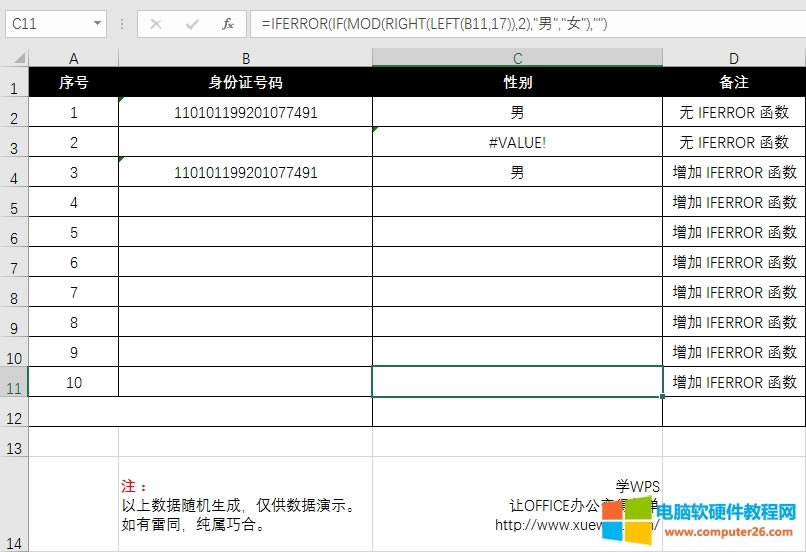Viewport: 806px width, 552px height.
Task: Click inside the formula bar text
Action: (434, 24)
